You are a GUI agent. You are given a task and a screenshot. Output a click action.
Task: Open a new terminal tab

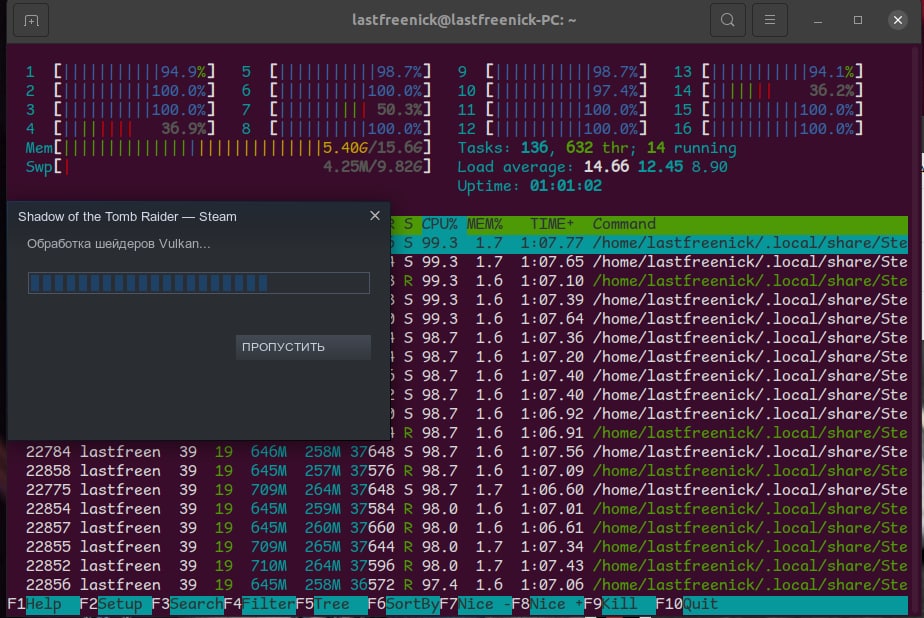31,21
